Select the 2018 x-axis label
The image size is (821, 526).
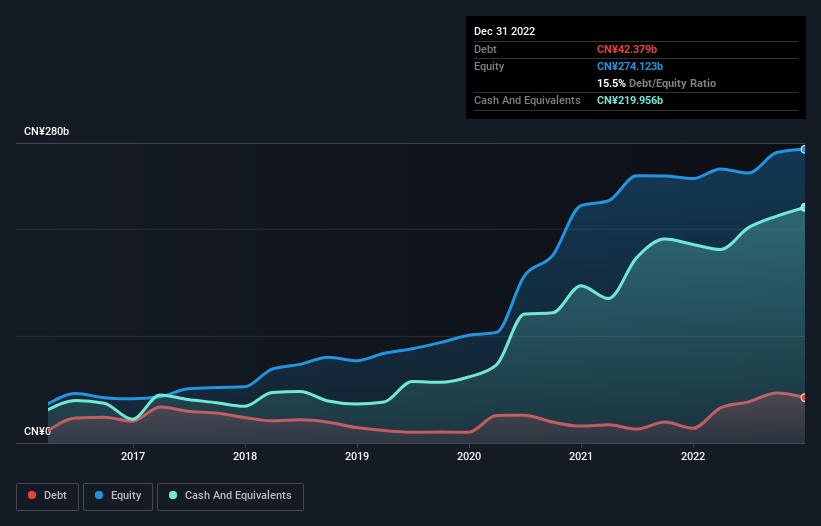coord(245,456)
